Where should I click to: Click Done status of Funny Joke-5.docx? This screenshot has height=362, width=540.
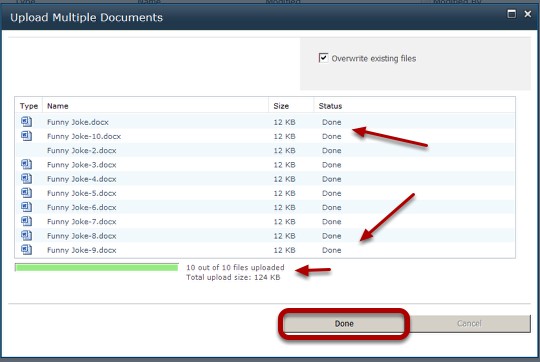coord(332,193)
